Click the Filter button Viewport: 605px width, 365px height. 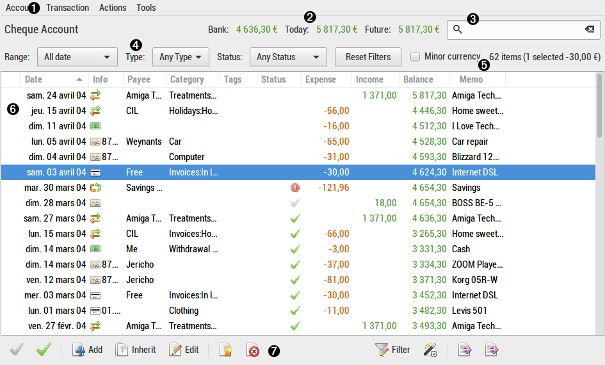(392, 350)
